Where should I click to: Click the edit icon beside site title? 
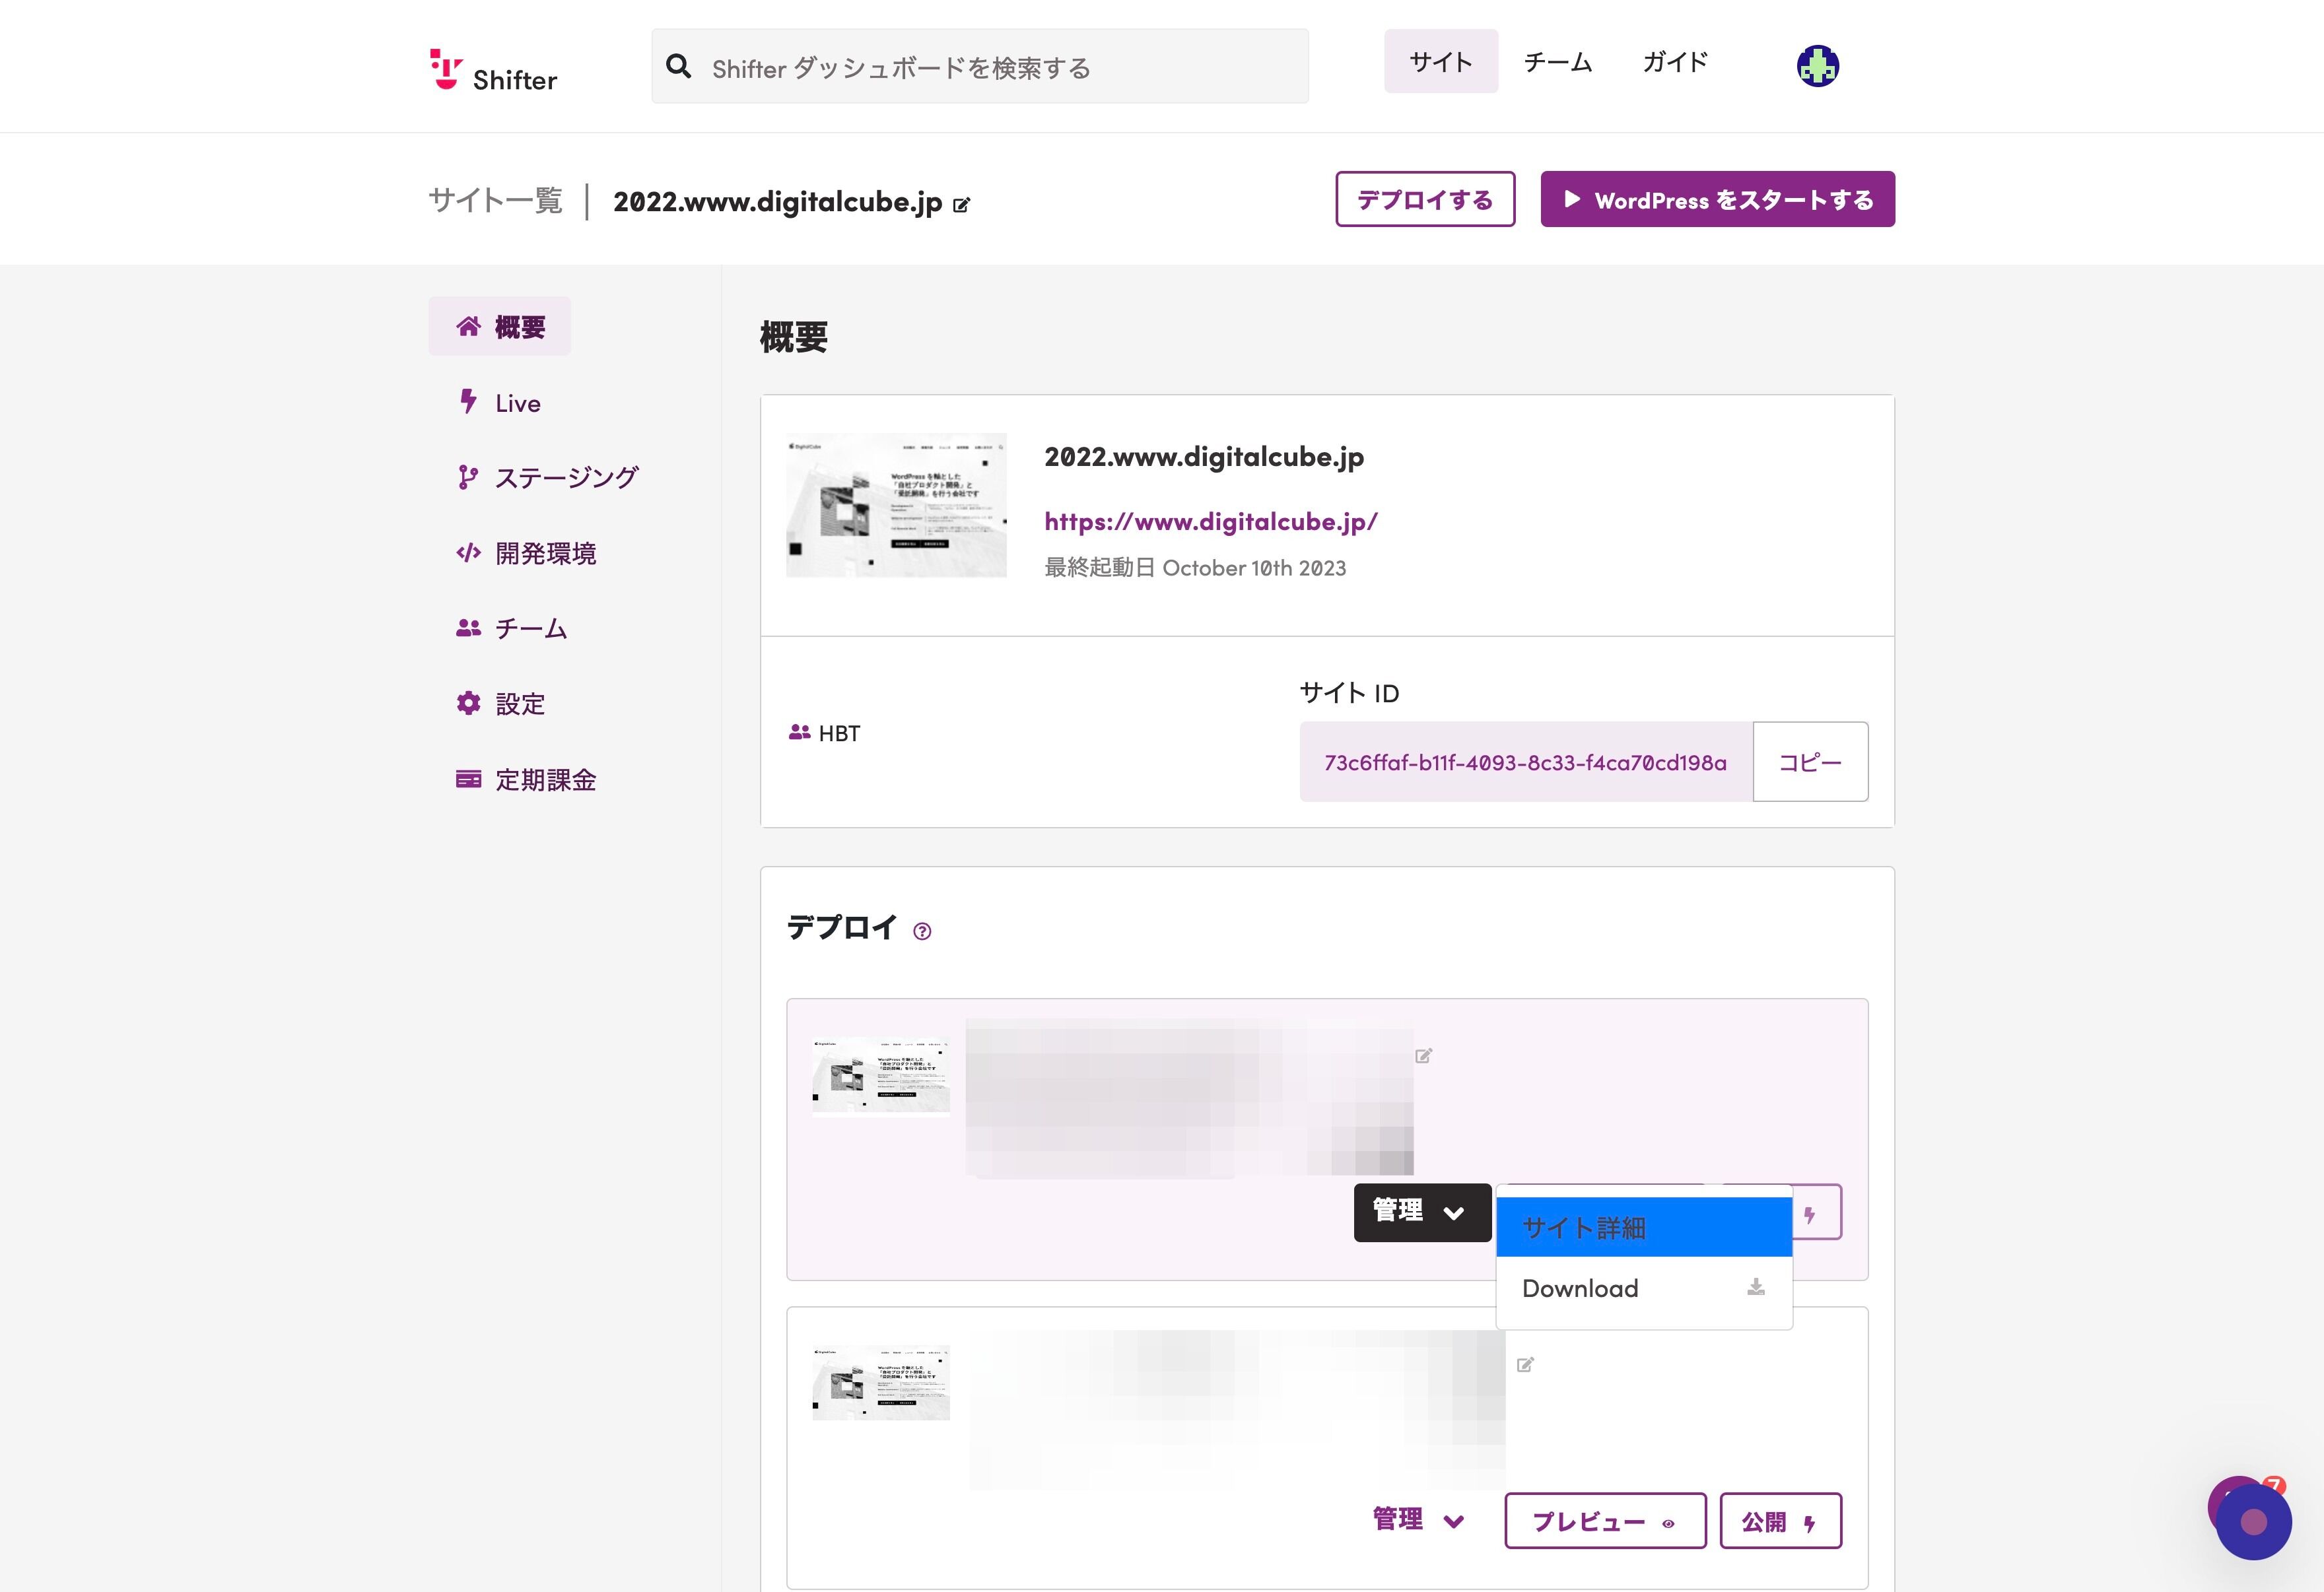tap(961, 205)
